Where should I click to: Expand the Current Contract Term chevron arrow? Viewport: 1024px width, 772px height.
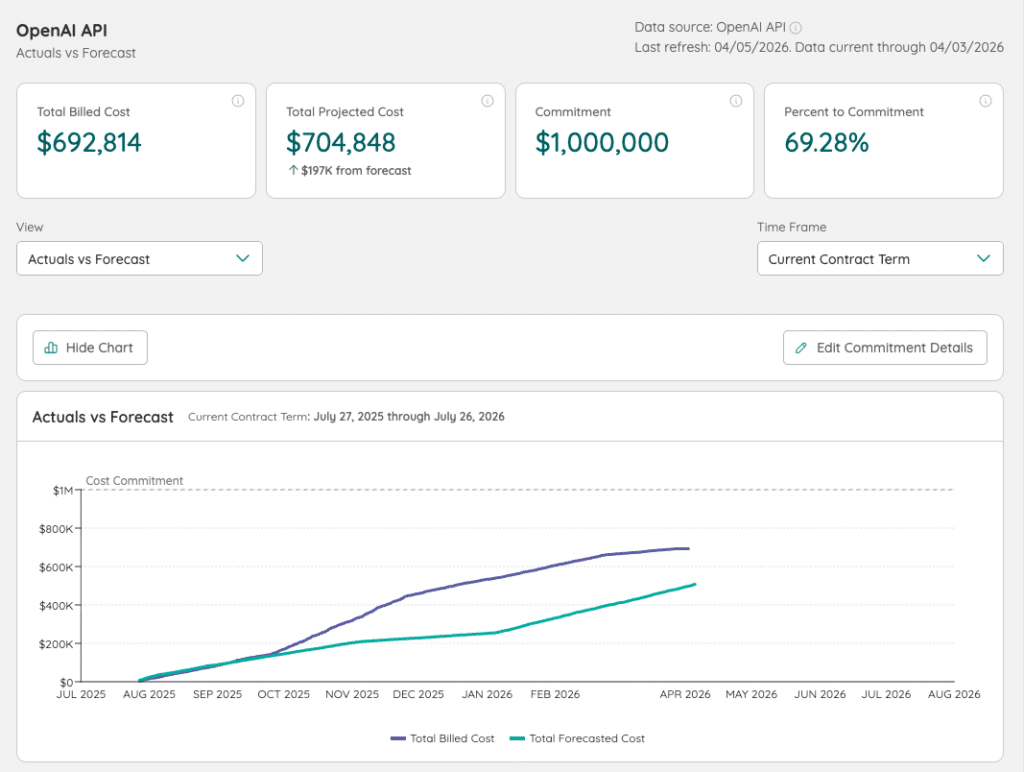point(982,259)
